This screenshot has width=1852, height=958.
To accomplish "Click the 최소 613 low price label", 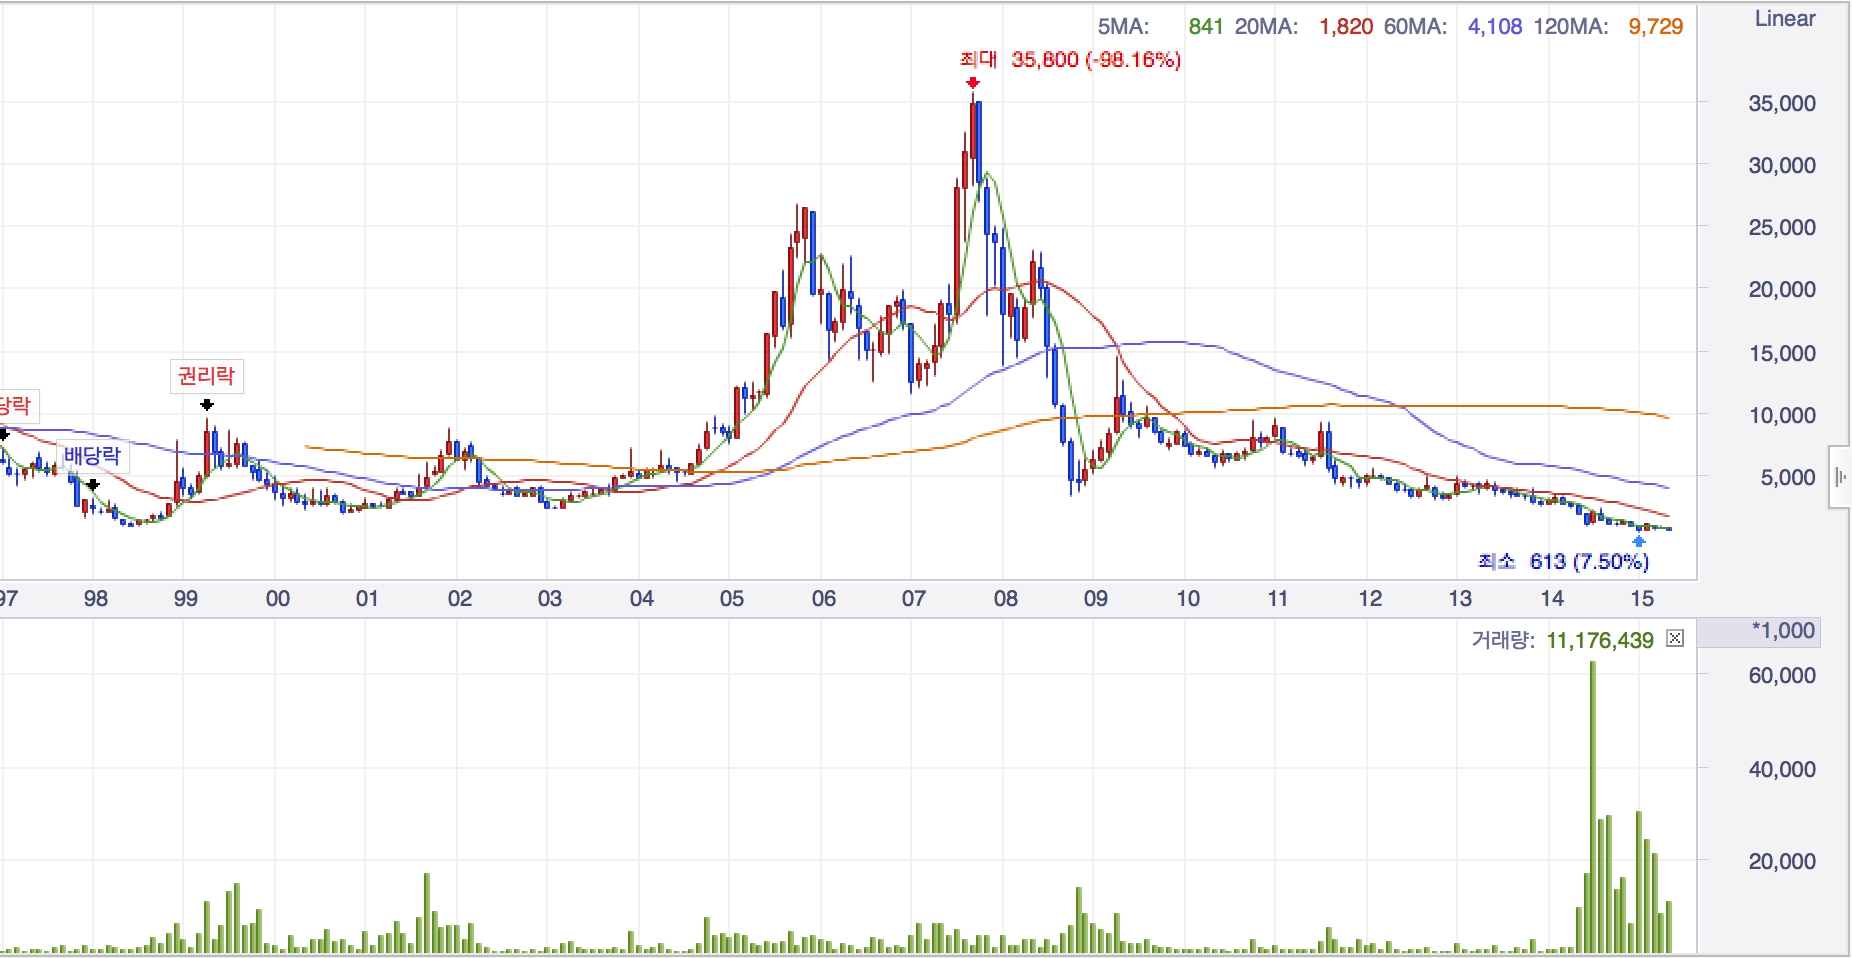I will [x=1563, y=562].
